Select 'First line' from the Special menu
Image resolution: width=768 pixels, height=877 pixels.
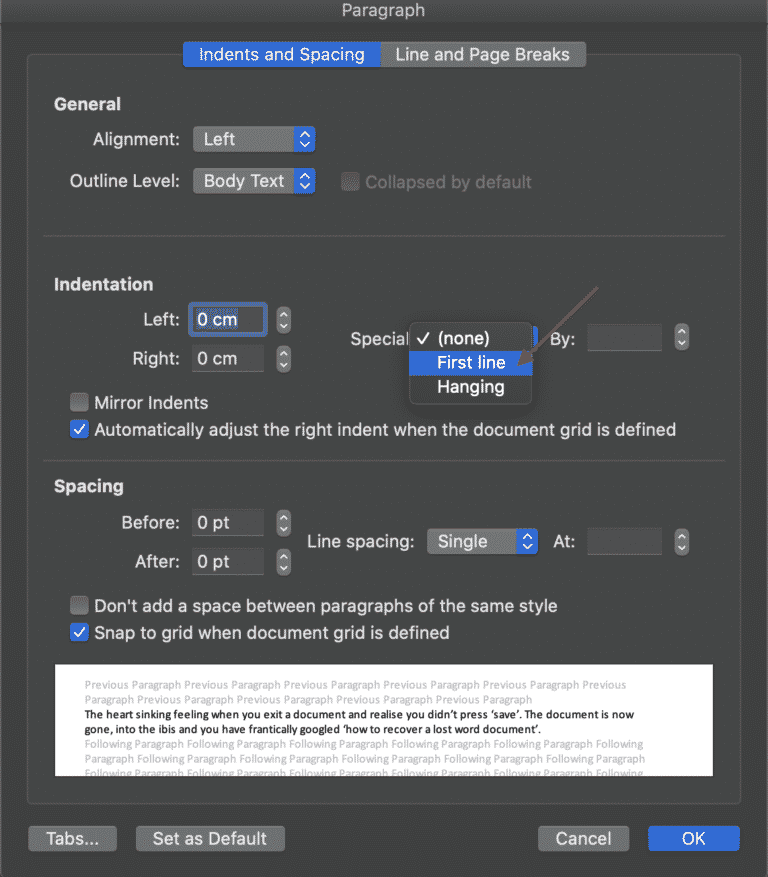click(x=470, y=362)
